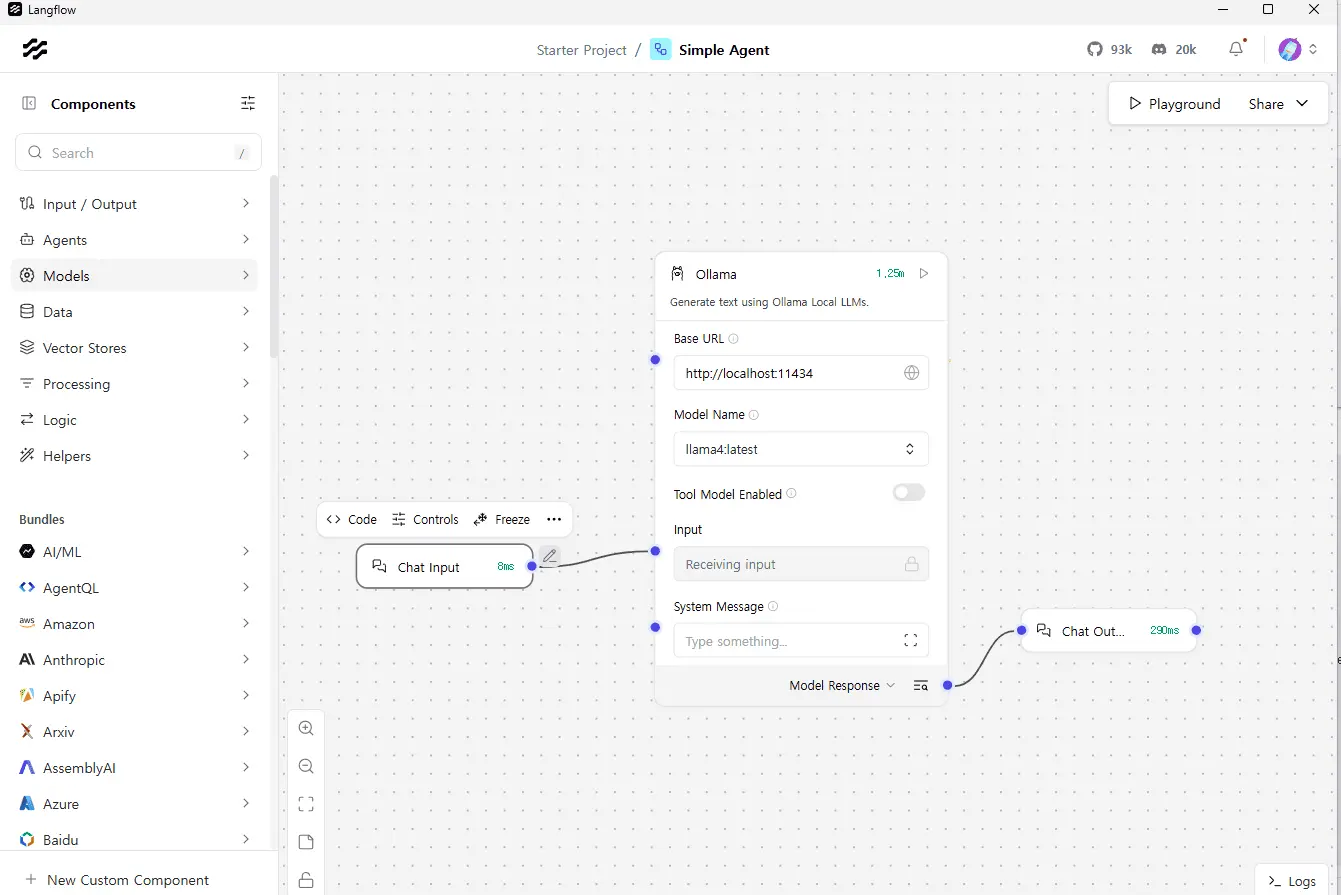Screen dimensions: 1341x895
Task: Click the Model Response output port
Action: coord(947,685)
